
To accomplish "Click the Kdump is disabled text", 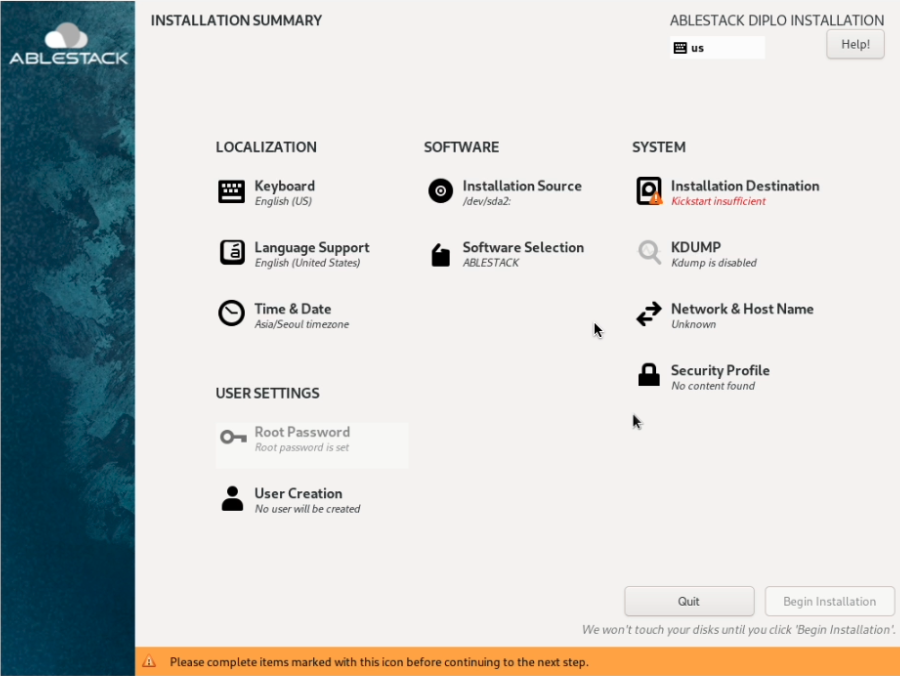I will pos(713,263).
